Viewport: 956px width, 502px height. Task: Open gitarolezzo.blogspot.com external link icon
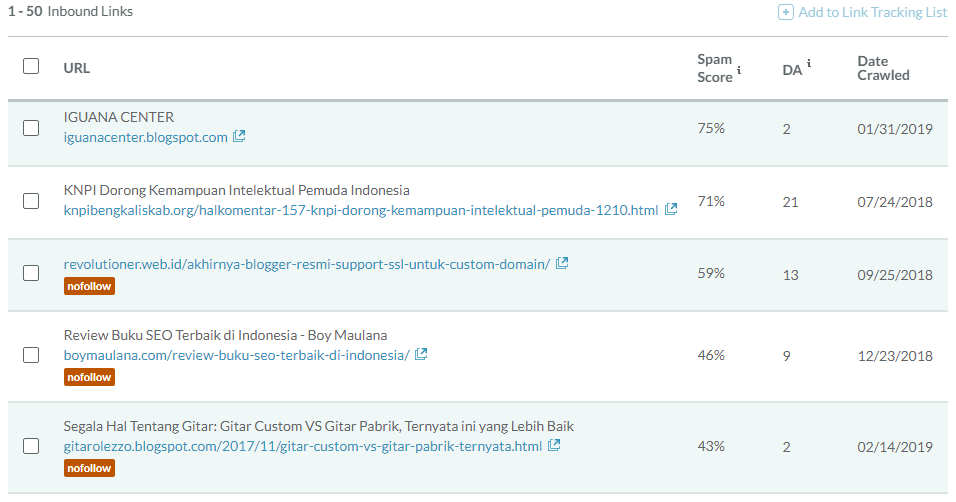[x=554, y=445]
